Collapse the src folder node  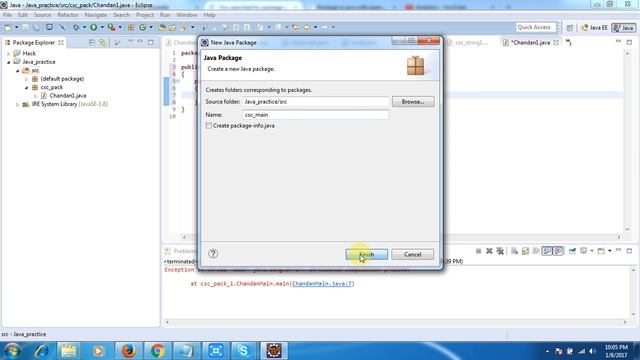[18, 71]
